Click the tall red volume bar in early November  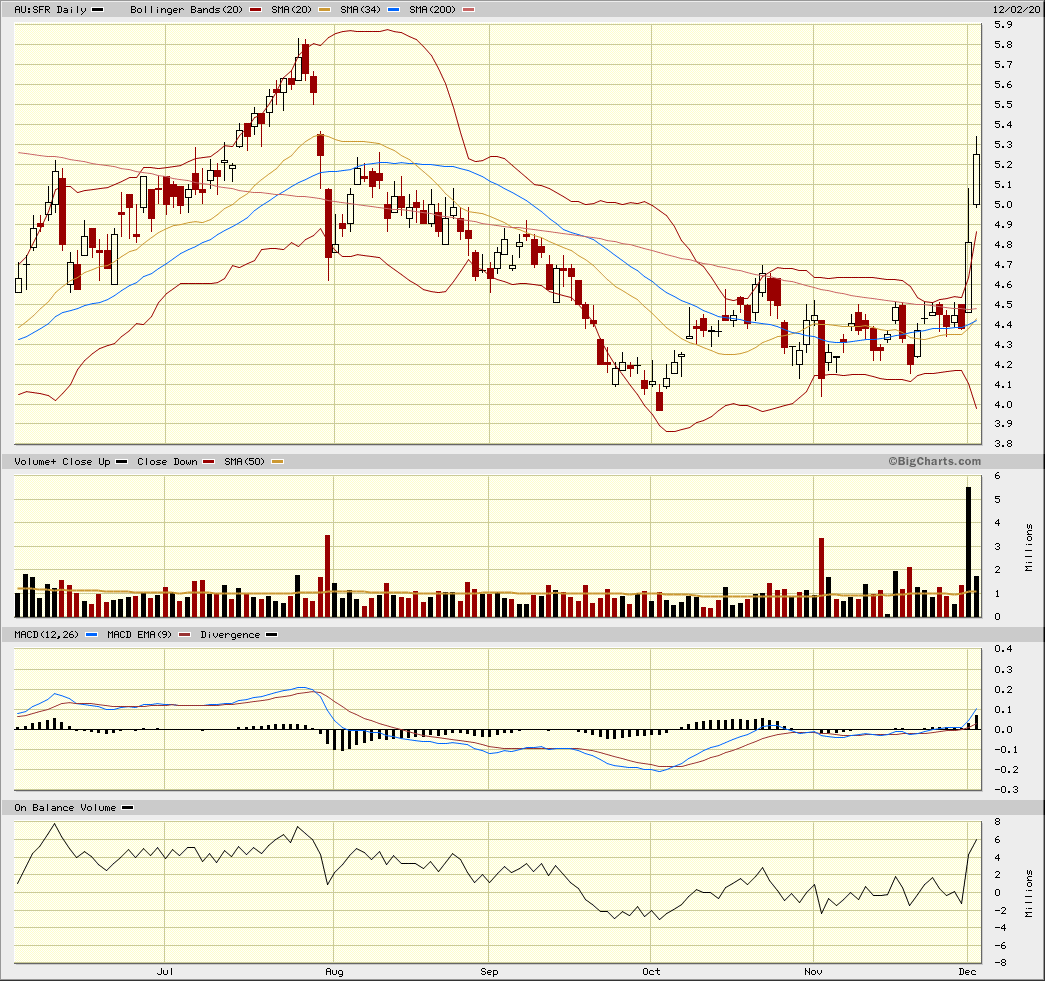tap(822, 577)
